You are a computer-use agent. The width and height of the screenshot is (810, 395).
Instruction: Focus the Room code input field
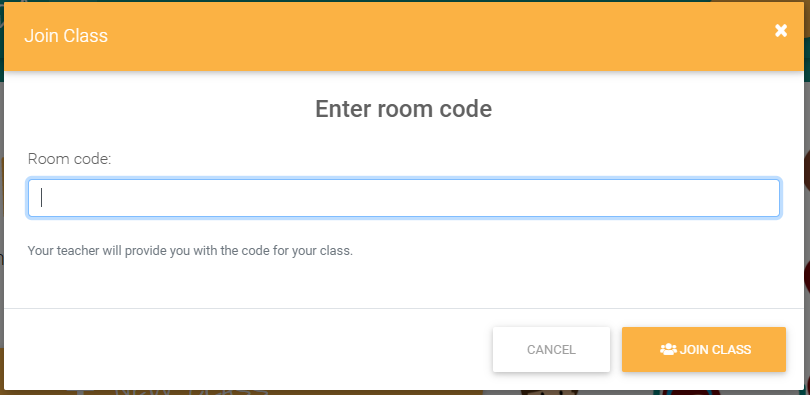tap(403, 198)
